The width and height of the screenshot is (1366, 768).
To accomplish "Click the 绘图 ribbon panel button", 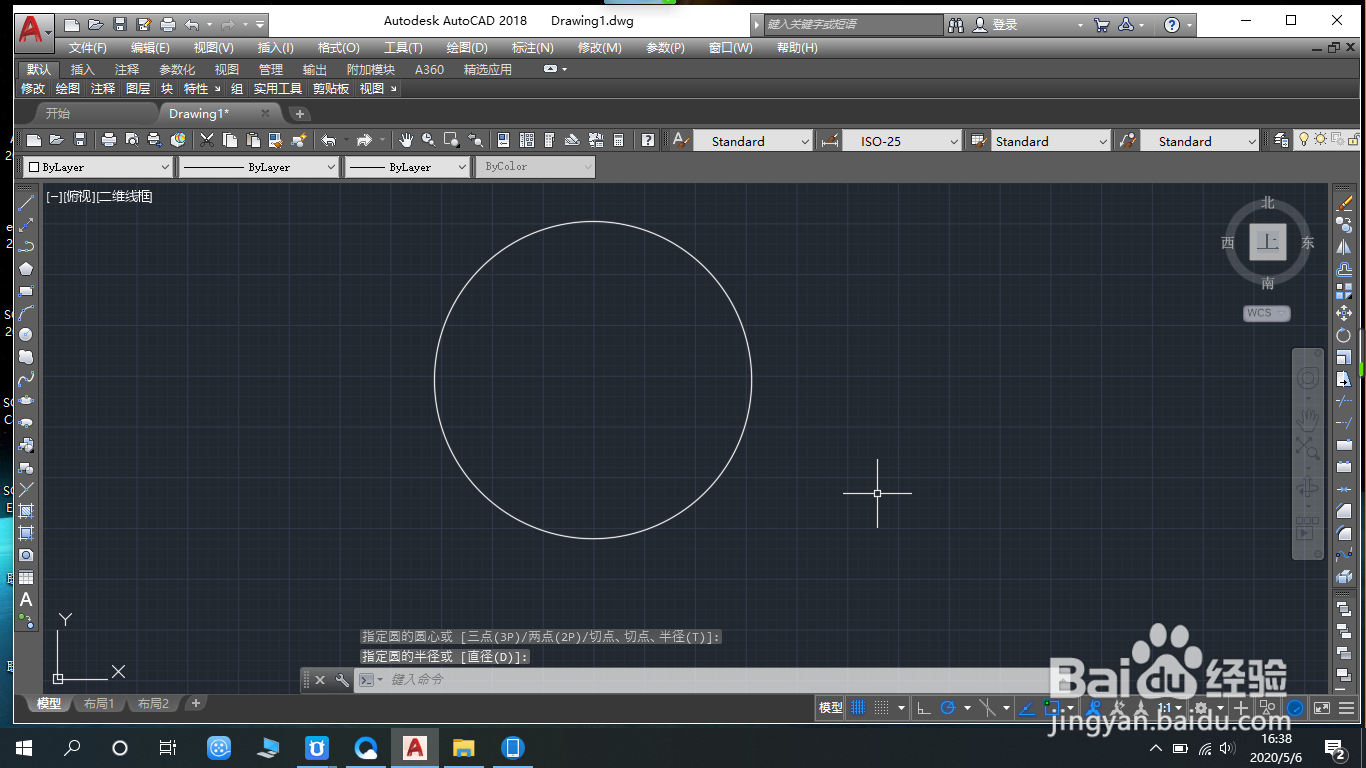I will (x=68, y=88).
